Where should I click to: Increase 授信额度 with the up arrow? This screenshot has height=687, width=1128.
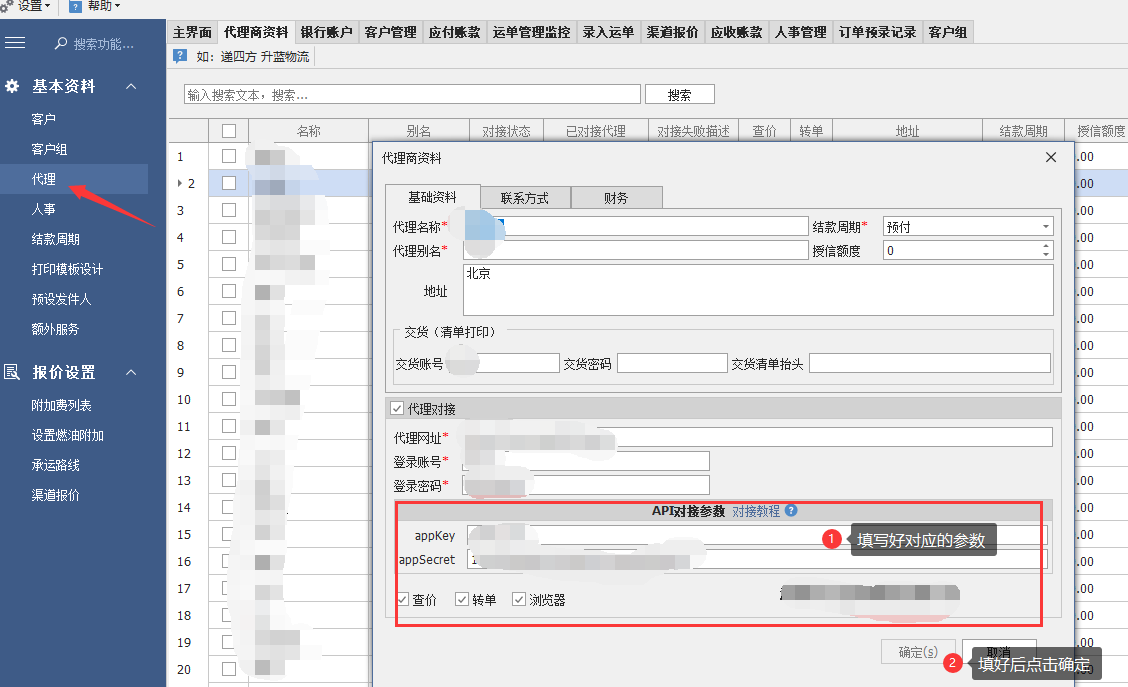[1046, 247]
